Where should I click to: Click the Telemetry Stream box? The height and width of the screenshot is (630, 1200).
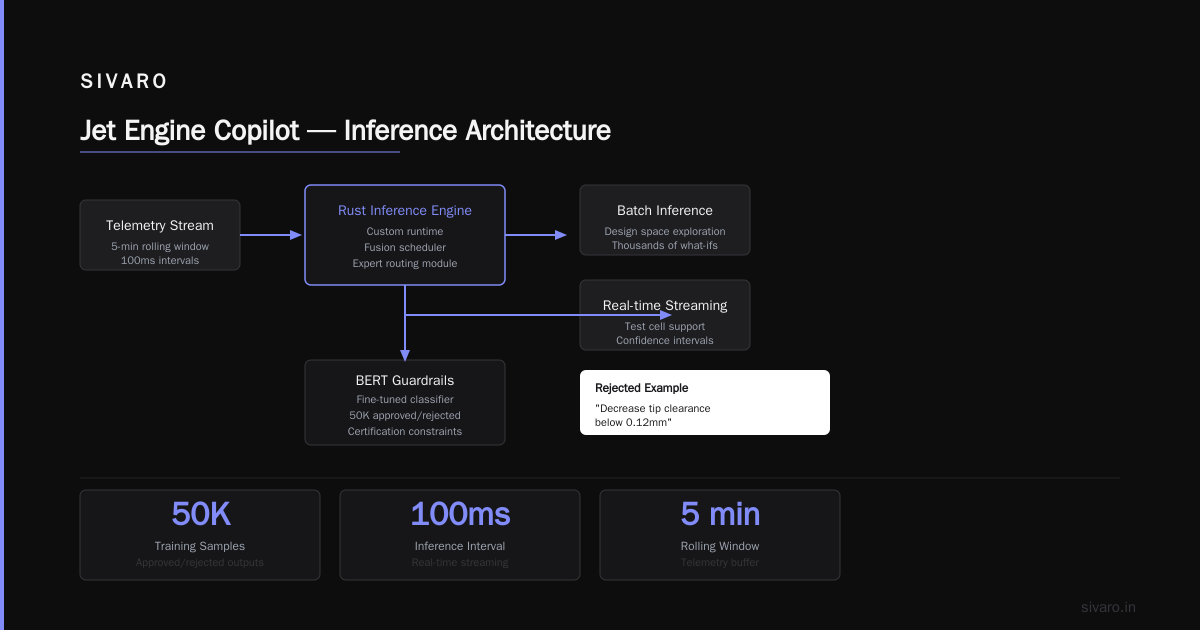(x=160, y=235)
